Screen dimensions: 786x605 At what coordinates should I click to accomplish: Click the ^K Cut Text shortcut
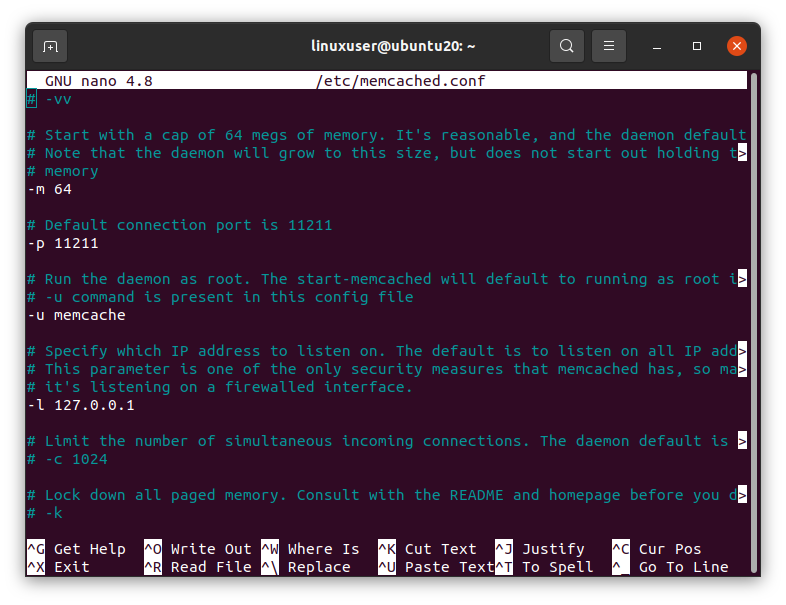(x=427, y=549)
